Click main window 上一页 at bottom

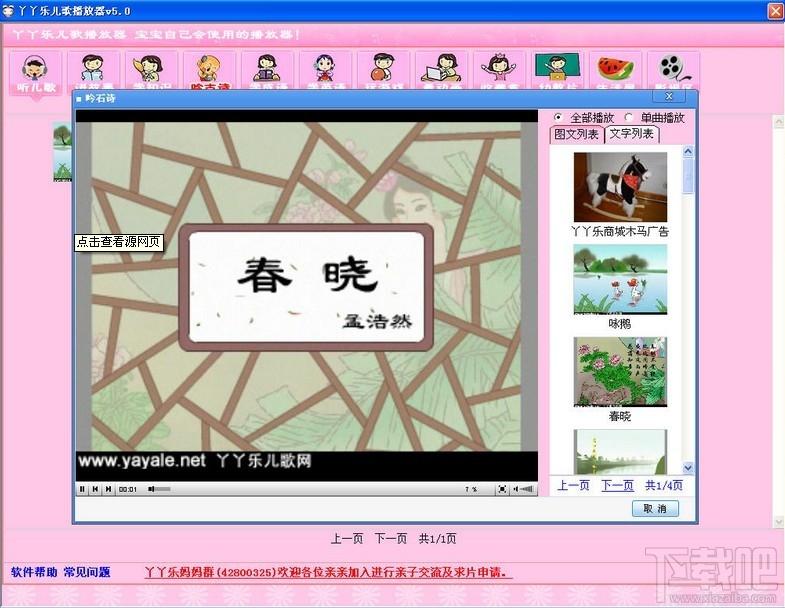coord(346,539)
